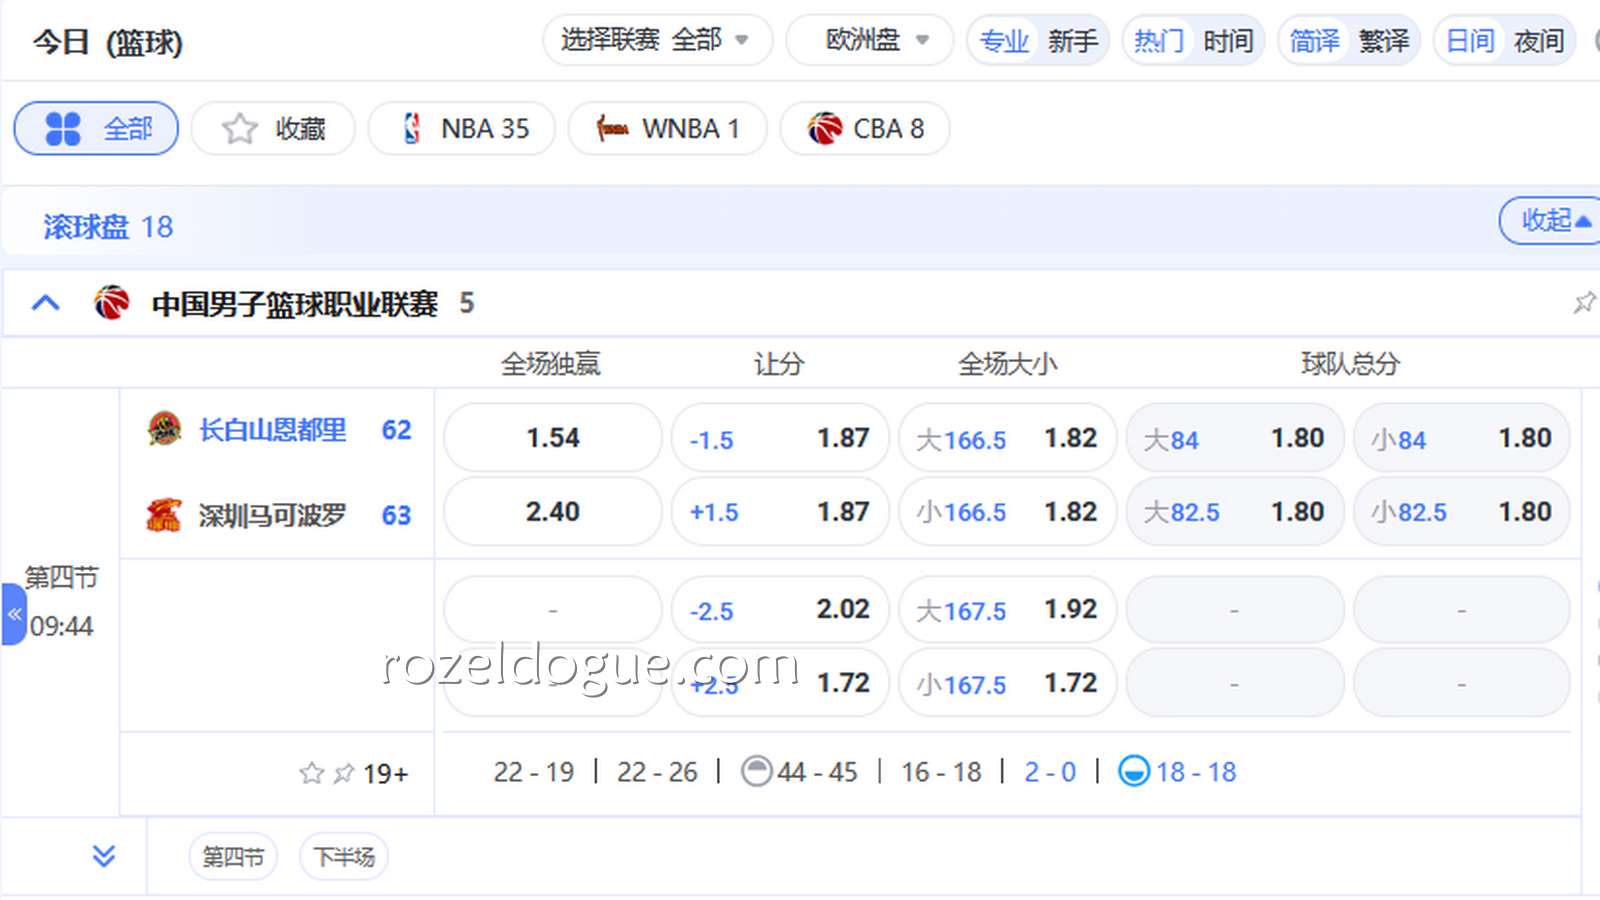Open the 选择联赛 全部 dropdown
Image resolution: width=1600 pixels, height=900 pixels.
[657, 40]
